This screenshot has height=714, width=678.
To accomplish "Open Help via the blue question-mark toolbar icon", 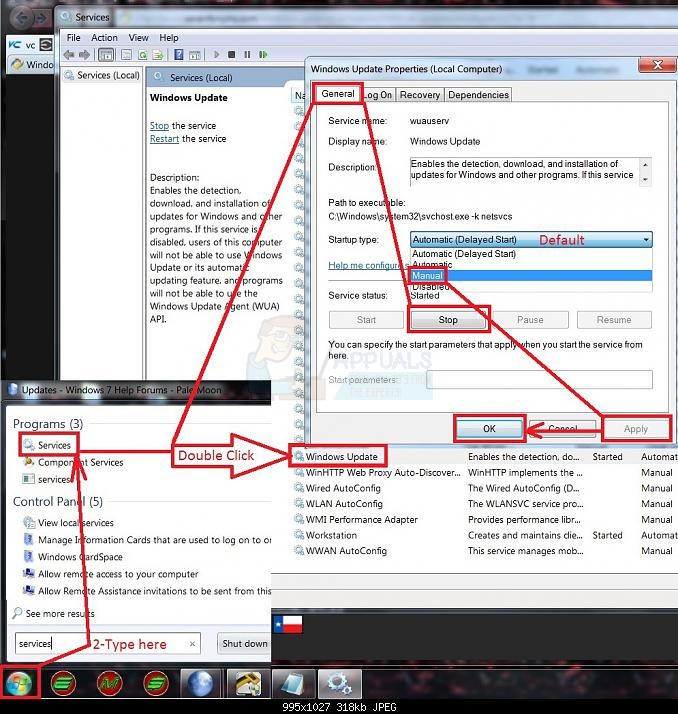I will pyautogui.click(x=179, y=55).
